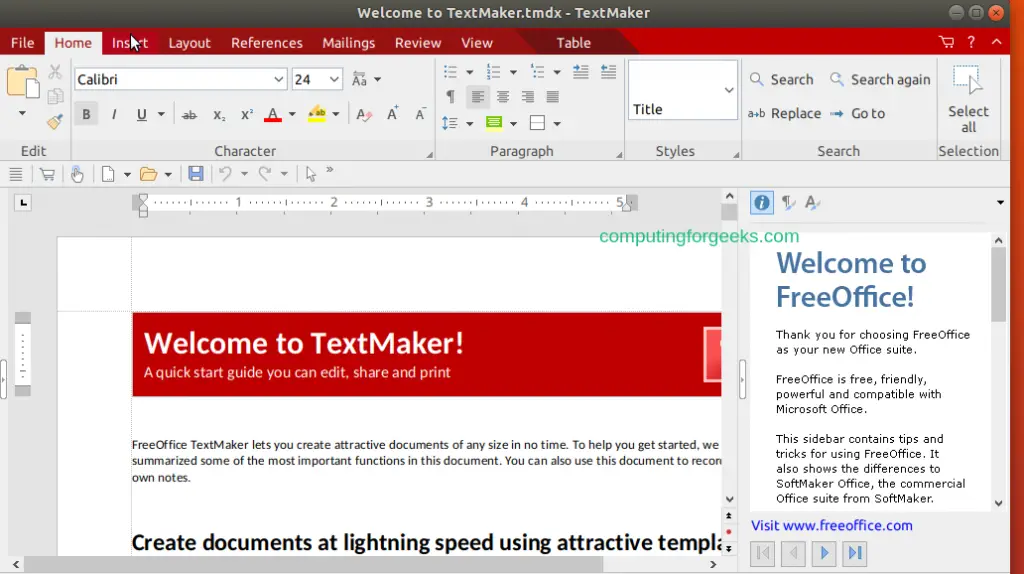1024x574 pixels.
Task: Open the File menu
Action: pyautogui.click(x=22, y=43)
